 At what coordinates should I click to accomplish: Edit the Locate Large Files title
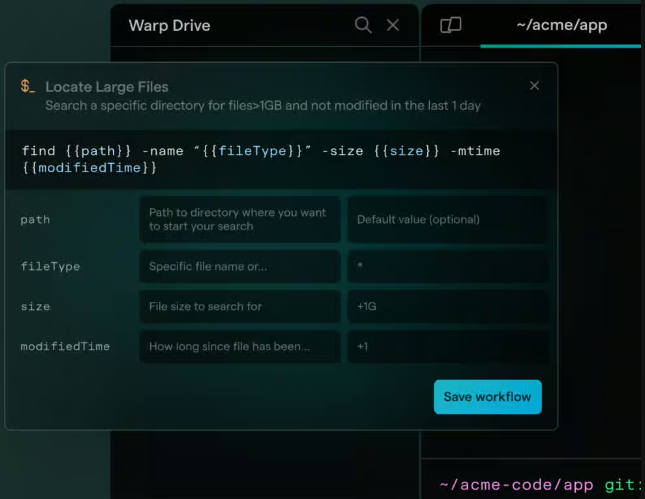point(107,87)
